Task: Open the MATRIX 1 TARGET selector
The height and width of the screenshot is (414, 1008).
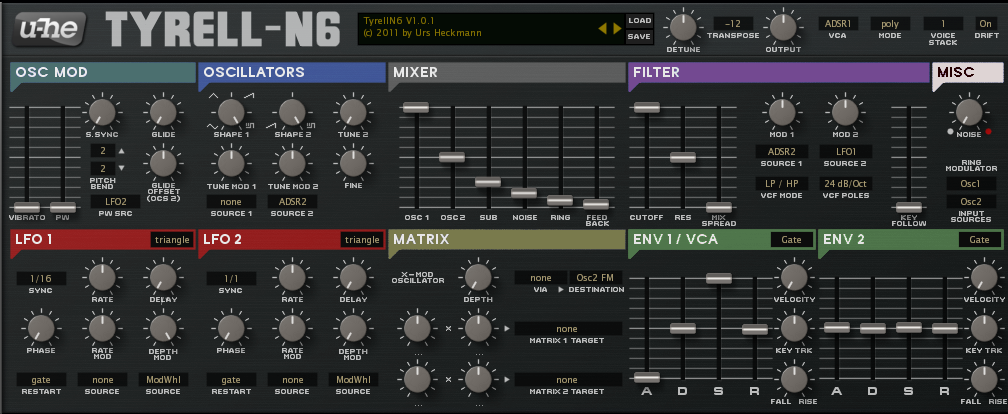Action: (568, 328)
